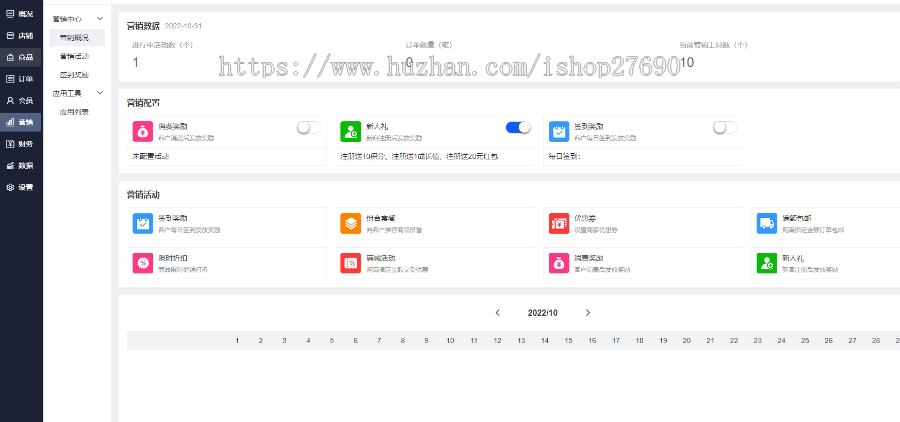Open the 会员 members icon in the main sidebar
This screenshot has width=900, height=422.
point(10,100)
